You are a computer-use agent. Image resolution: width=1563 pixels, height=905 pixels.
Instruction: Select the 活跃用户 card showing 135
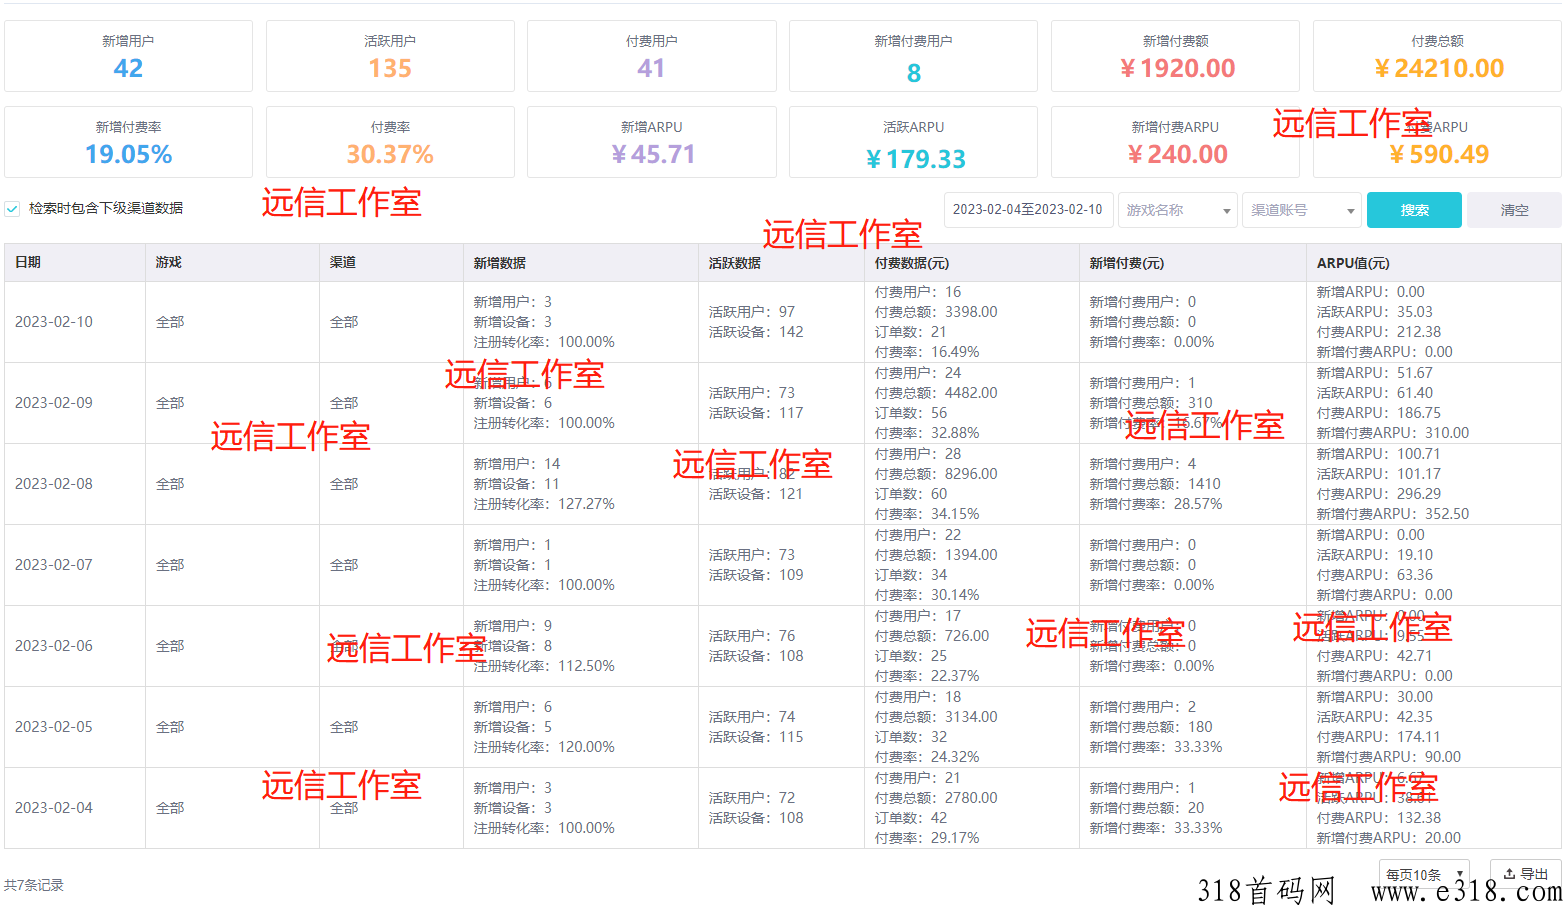click(390, 56)
